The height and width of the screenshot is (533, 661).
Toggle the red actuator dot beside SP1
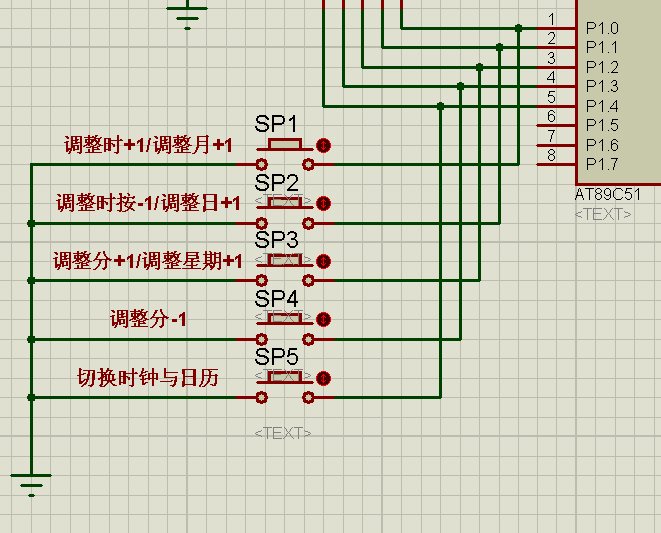pyautogui.click(x=323, y=145)
